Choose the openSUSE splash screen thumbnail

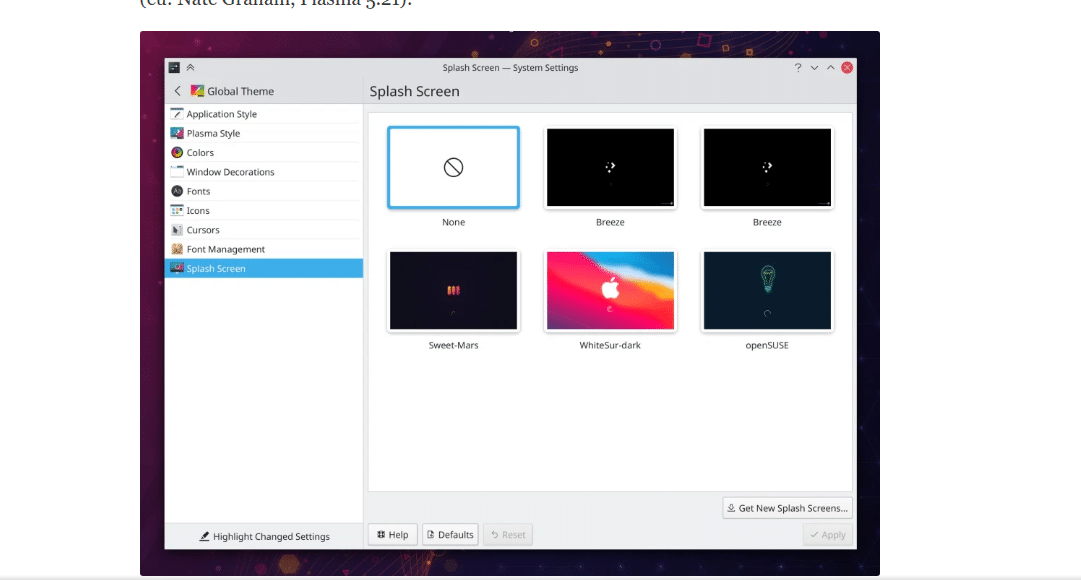pyautogui.click(x=767, y=290)
